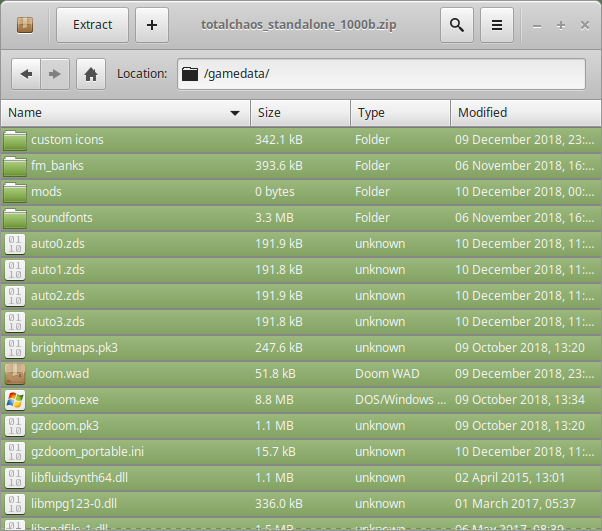Click the 393.6 kB size cell
The image size is (602, 531).
pos(279,166)
